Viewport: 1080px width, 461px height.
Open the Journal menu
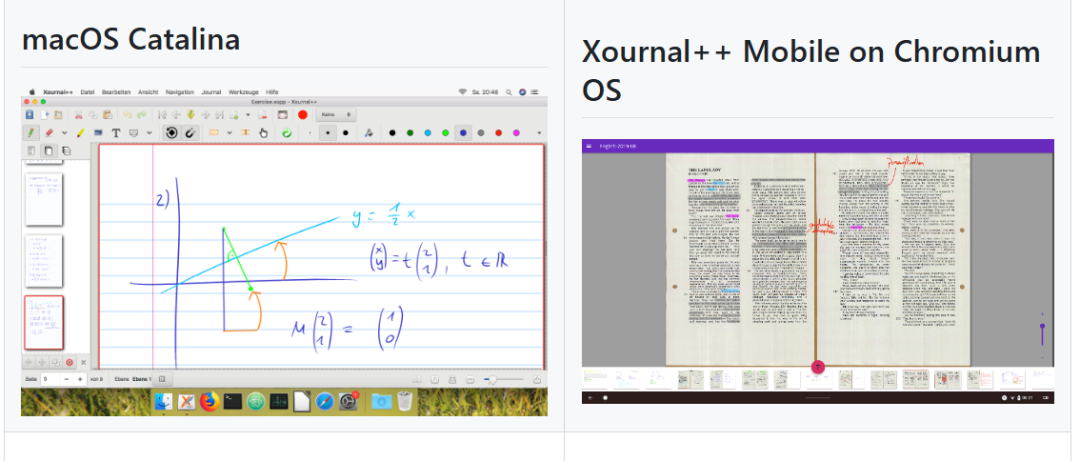(x=211, y=91)
